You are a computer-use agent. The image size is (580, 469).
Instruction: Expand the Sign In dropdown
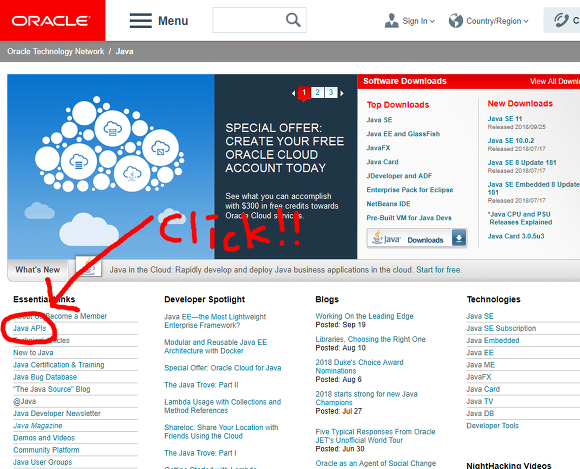[418, 21]
